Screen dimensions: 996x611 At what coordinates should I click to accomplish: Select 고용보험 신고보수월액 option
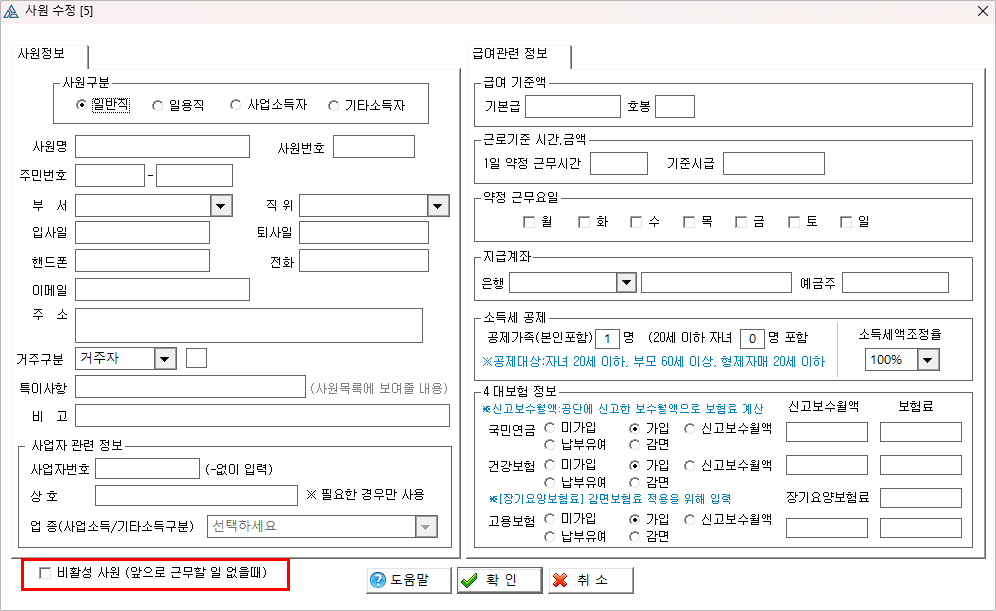(x=690, y=520)
